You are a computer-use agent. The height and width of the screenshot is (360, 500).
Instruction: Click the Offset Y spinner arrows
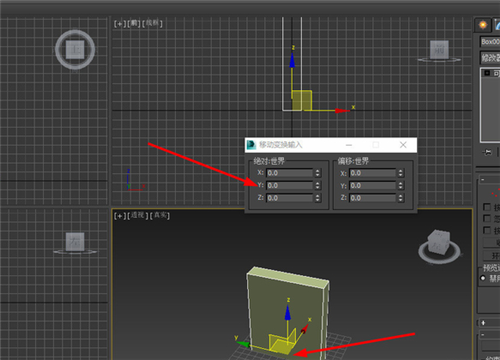click(401, 186)
